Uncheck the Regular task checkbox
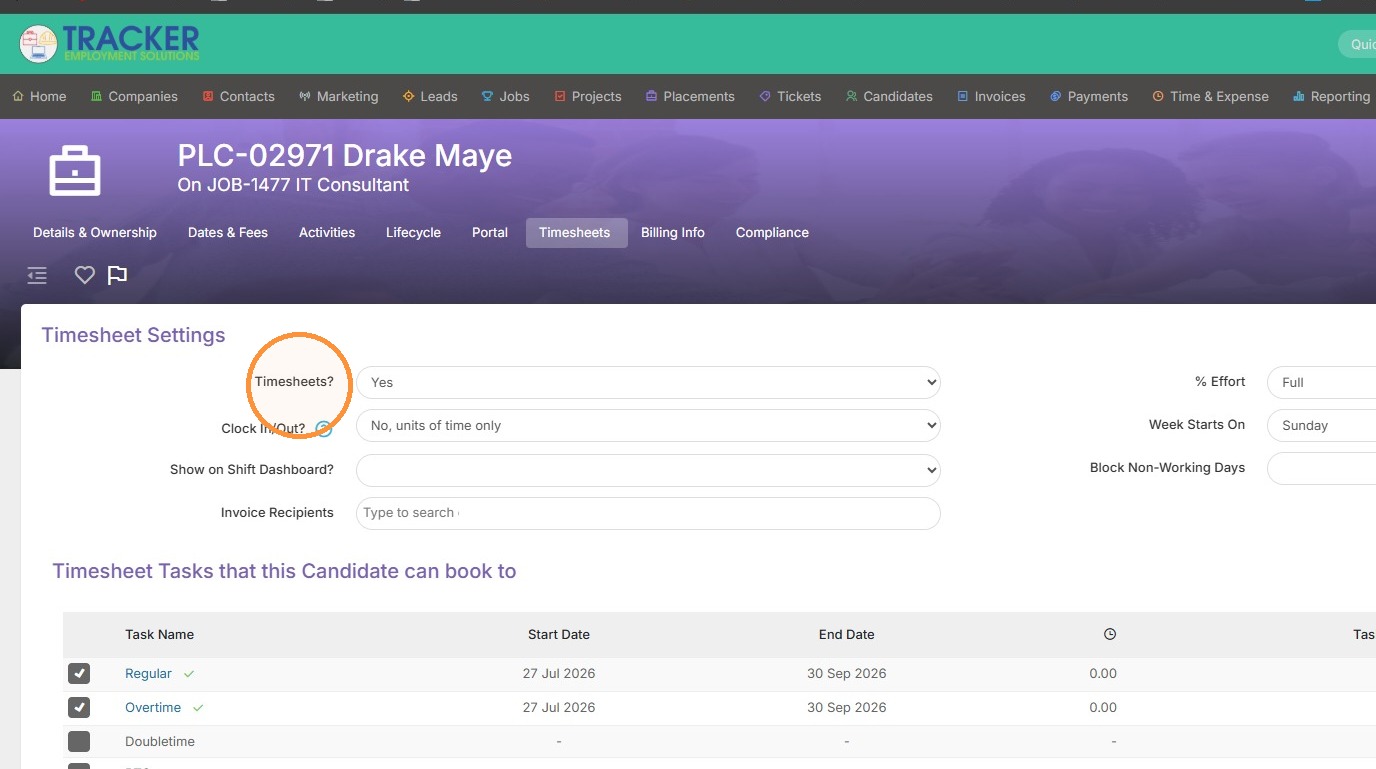The width and height of the screenshot is (1376, 769). [79, 674]
